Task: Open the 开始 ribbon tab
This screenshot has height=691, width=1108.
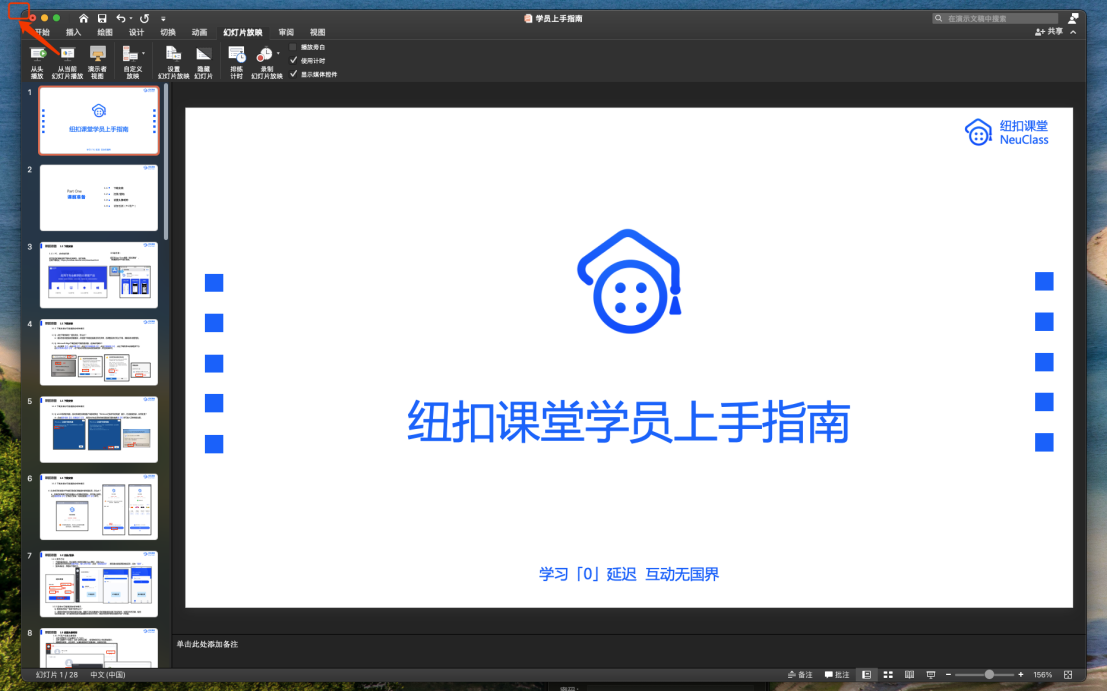Action: coord(42,33)
